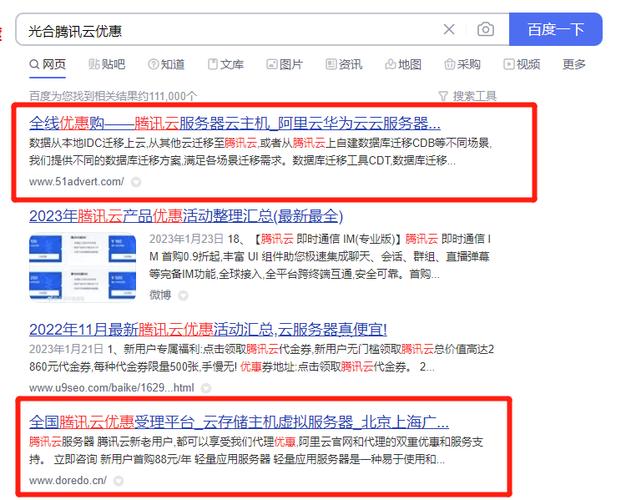Click the www.51advert.com/ URL
The width and height of the screenshot is (621, 500).
coord(76,182)
